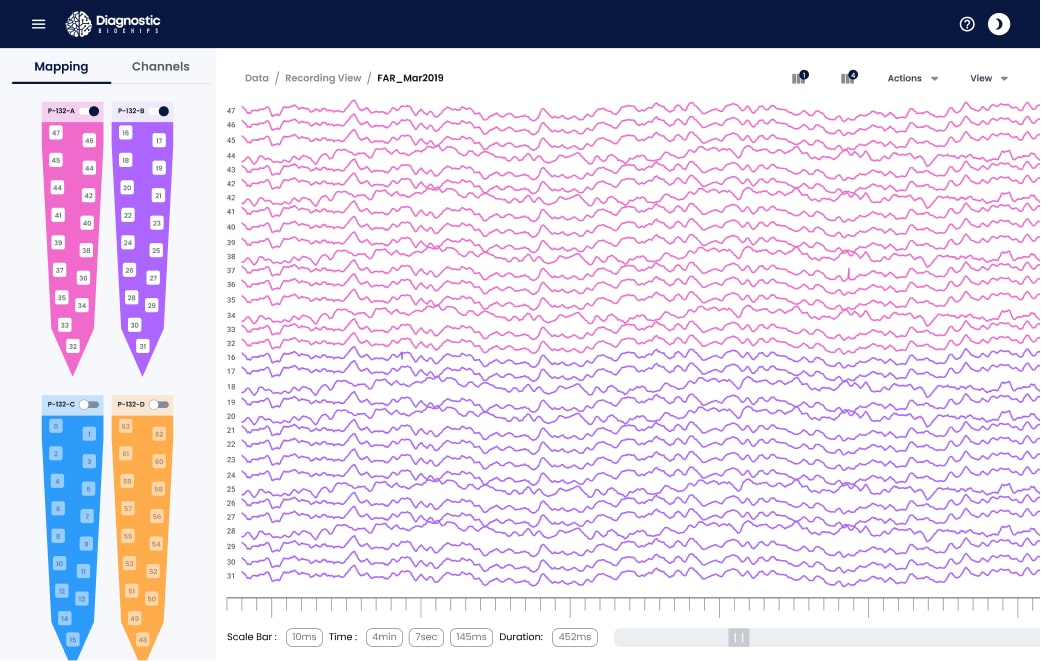Image resolution: width=1041 pixels, height=661 pixels.
Task: Switch to the Channels tab
Action: tap(160, 67)
